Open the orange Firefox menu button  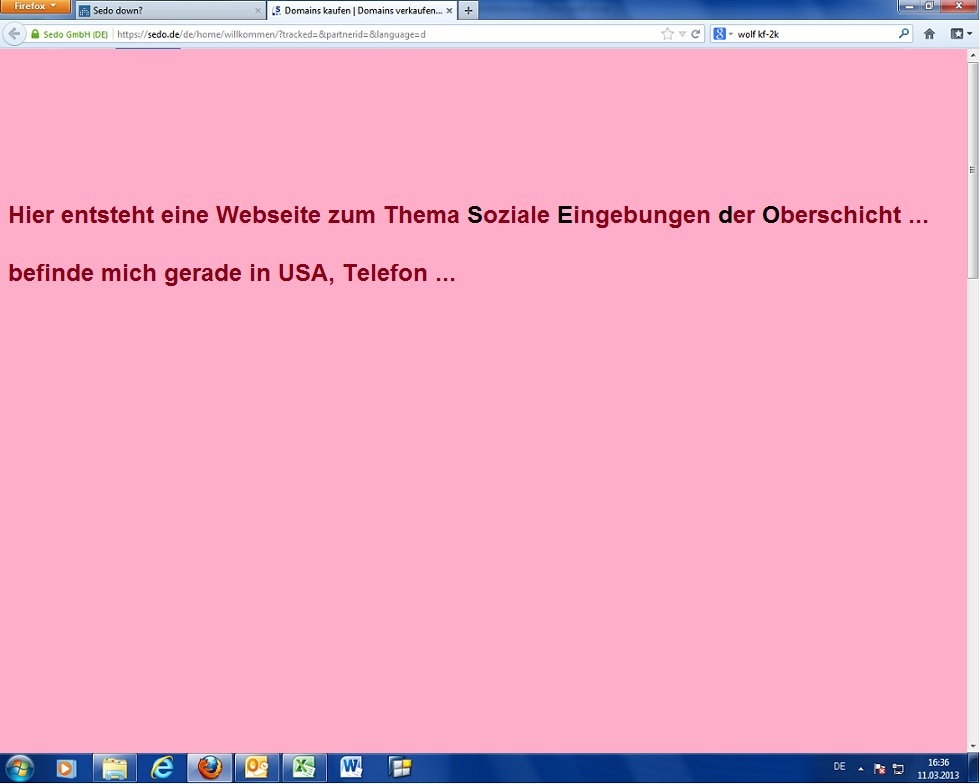(35, 6)
